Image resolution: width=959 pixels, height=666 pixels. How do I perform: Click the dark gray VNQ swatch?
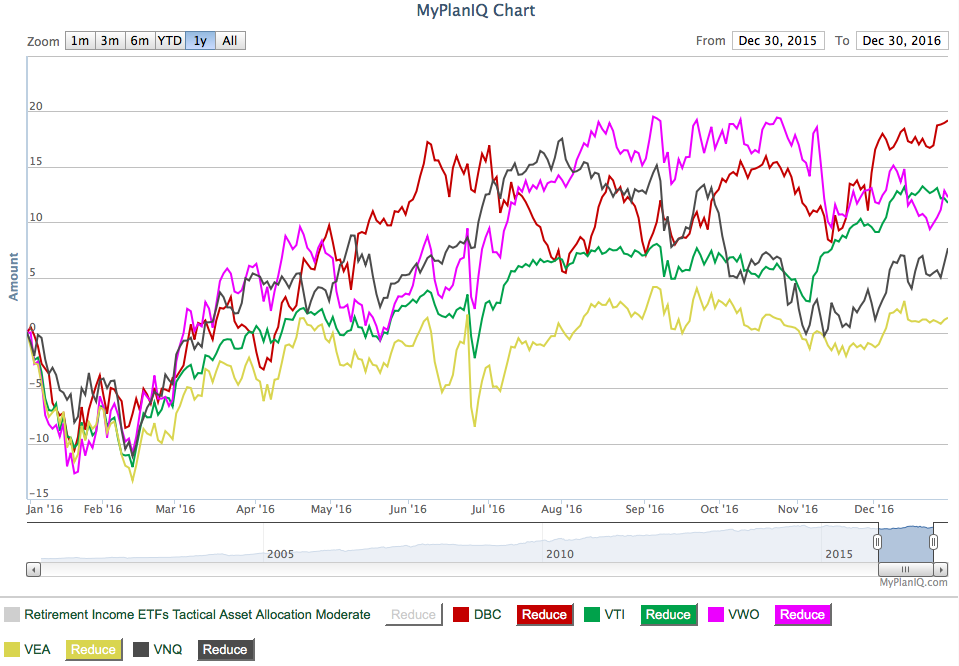[x=141, y=649]
